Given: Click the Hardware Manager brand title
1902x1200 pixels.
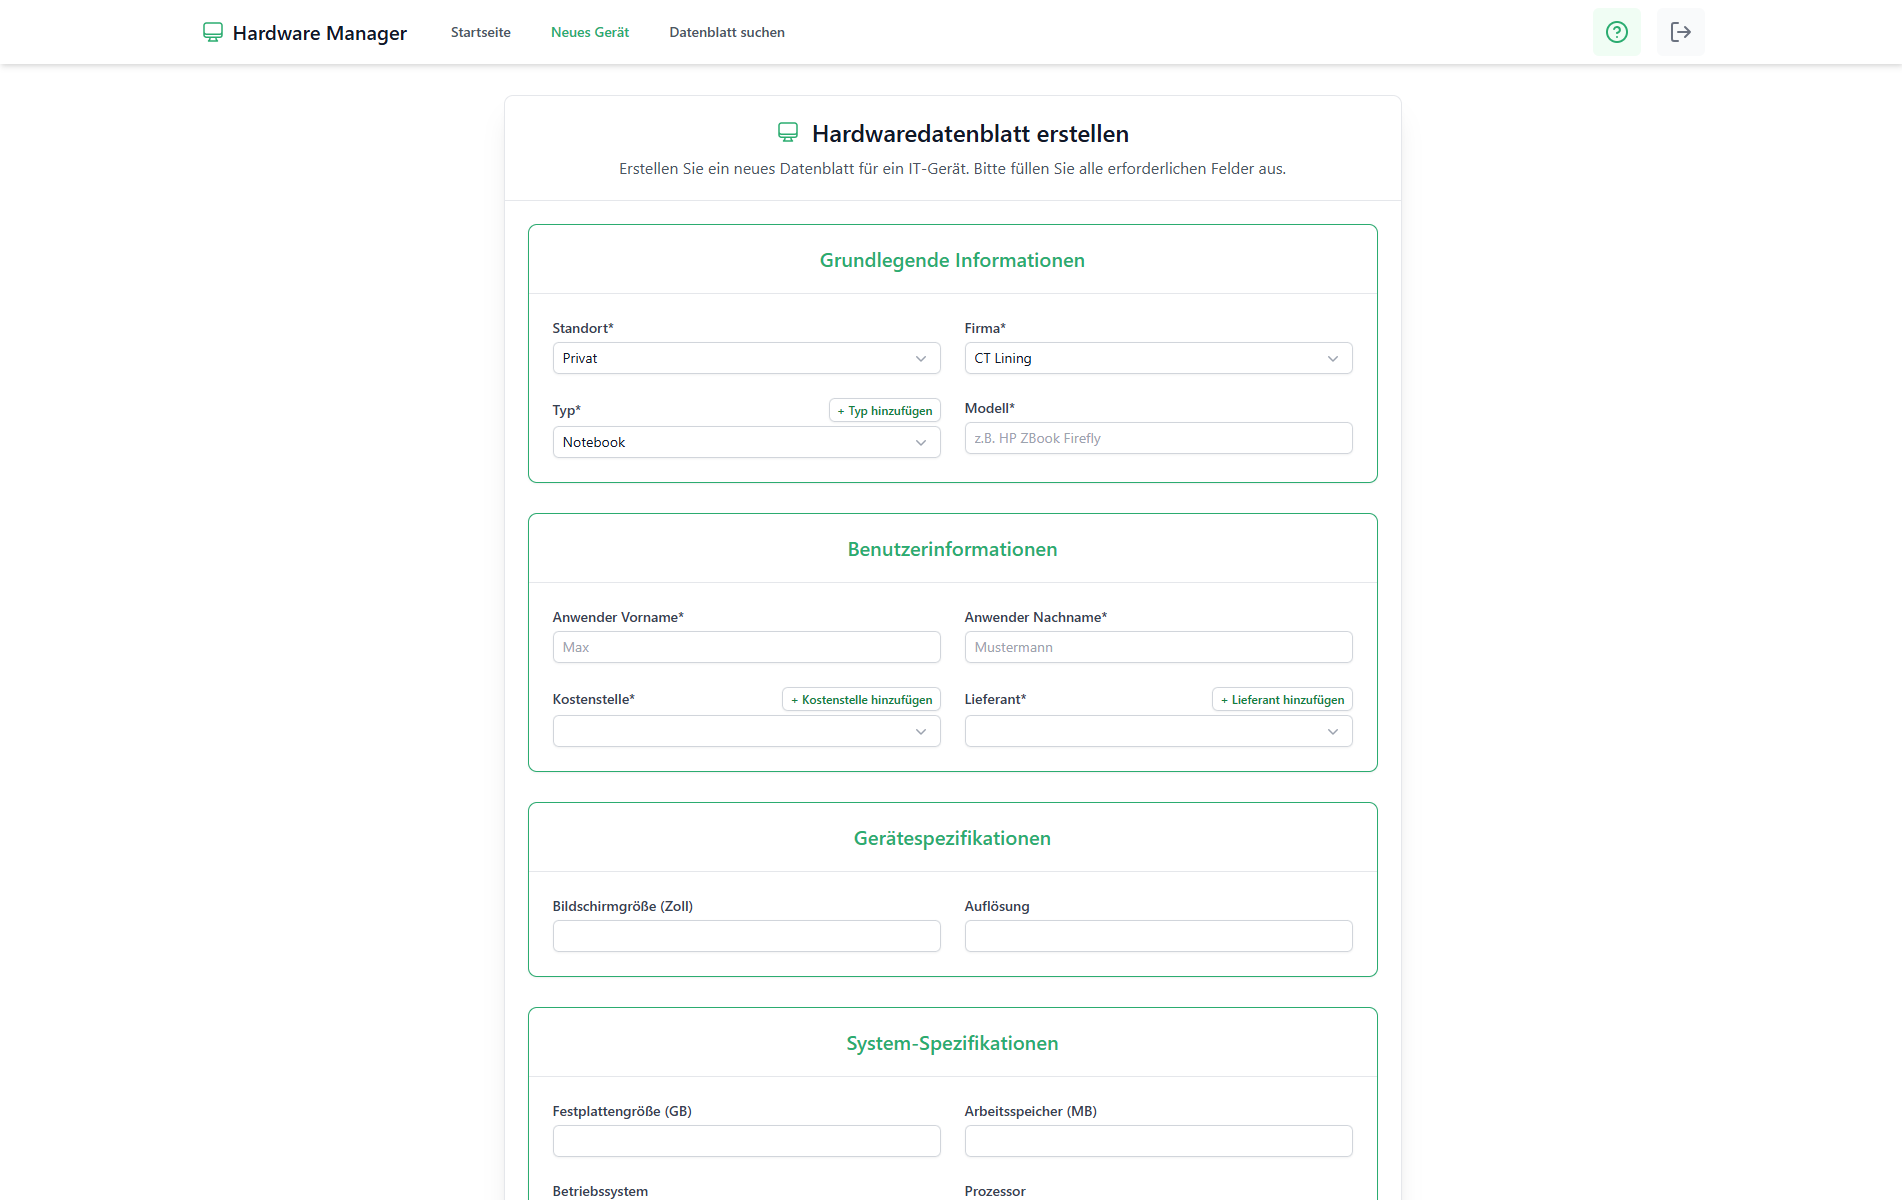Looking at the screenshot, I should [320, 33].
